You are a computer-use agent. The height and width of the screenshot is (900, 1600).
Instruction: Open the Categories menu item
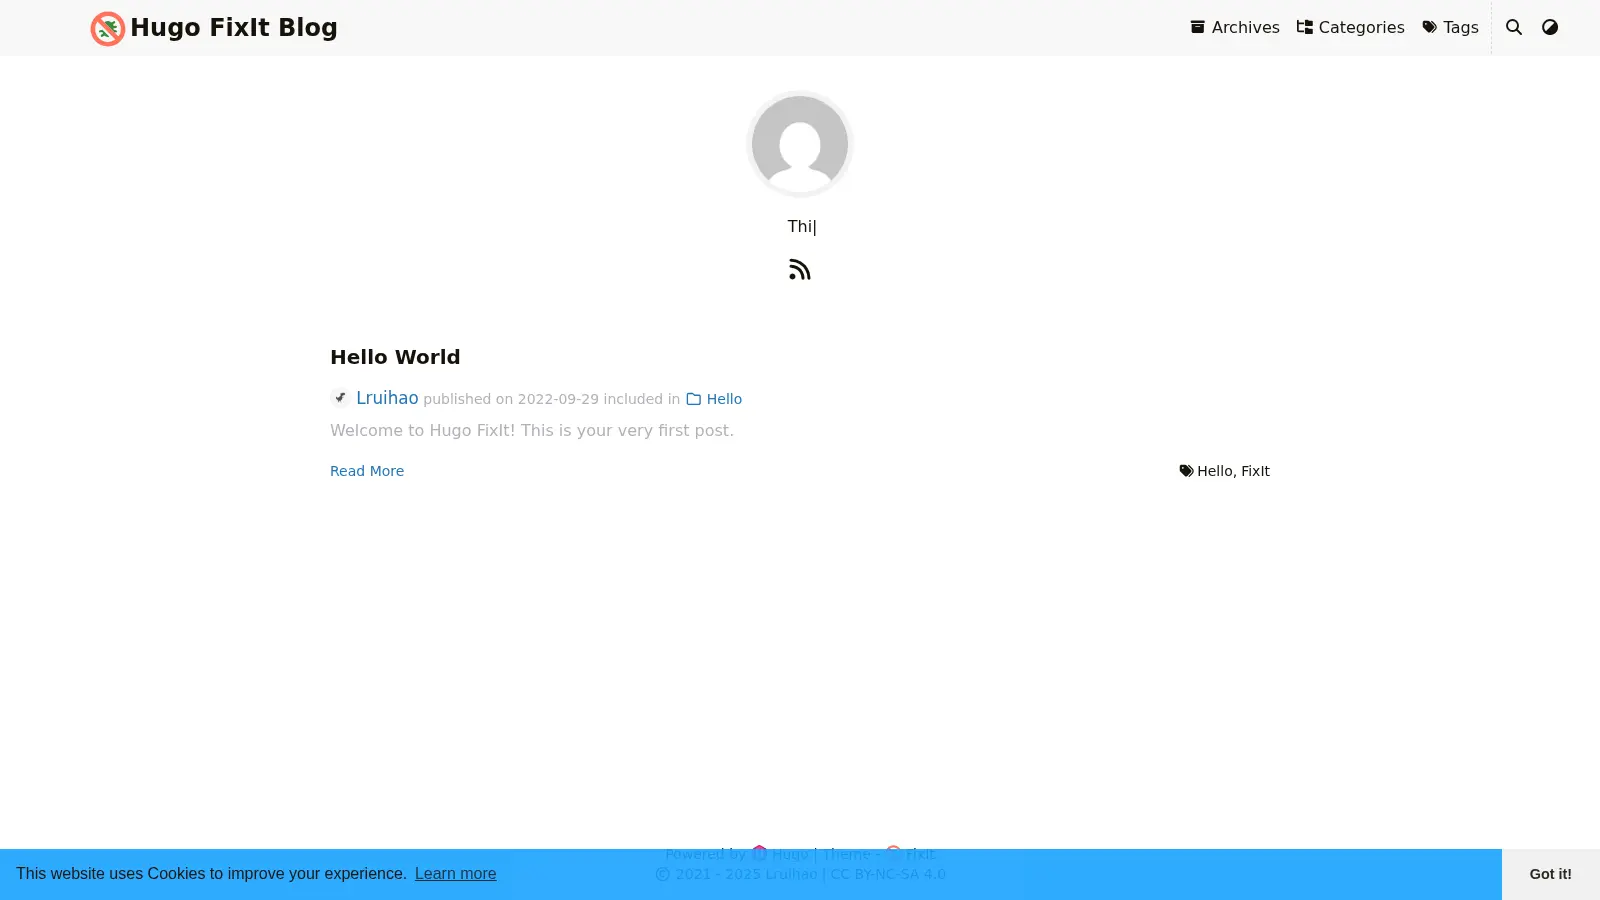[1350, 28]
